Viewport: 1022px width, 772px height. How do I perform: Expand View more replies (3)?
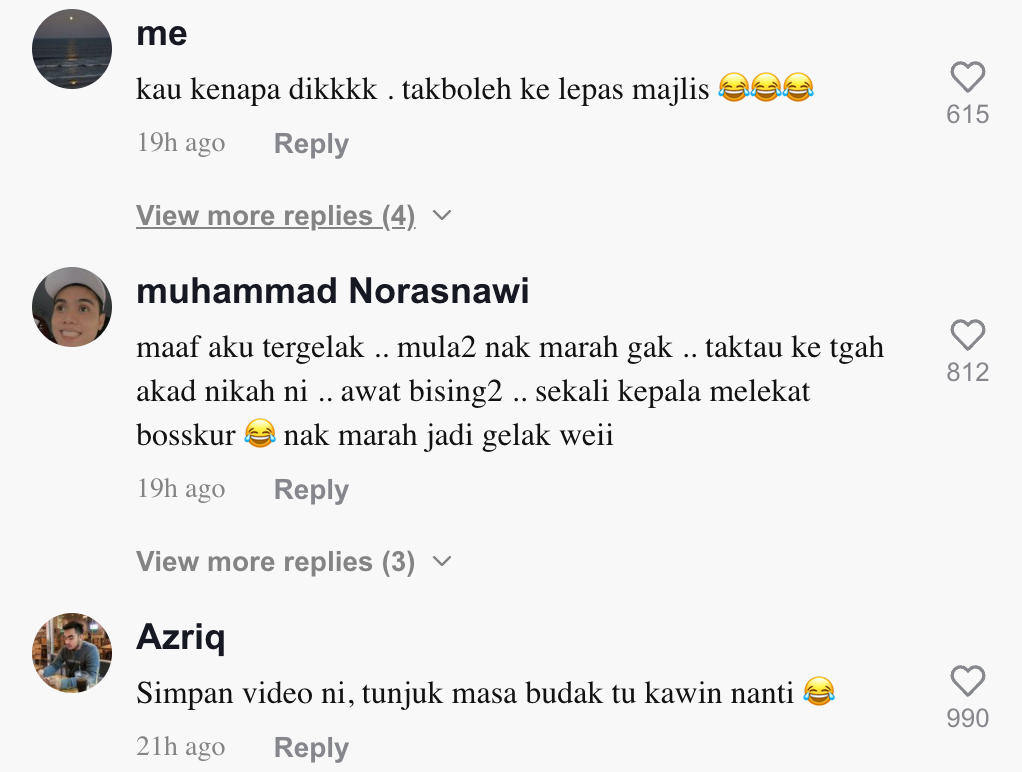pyautogui.click(x=276, y=562)
